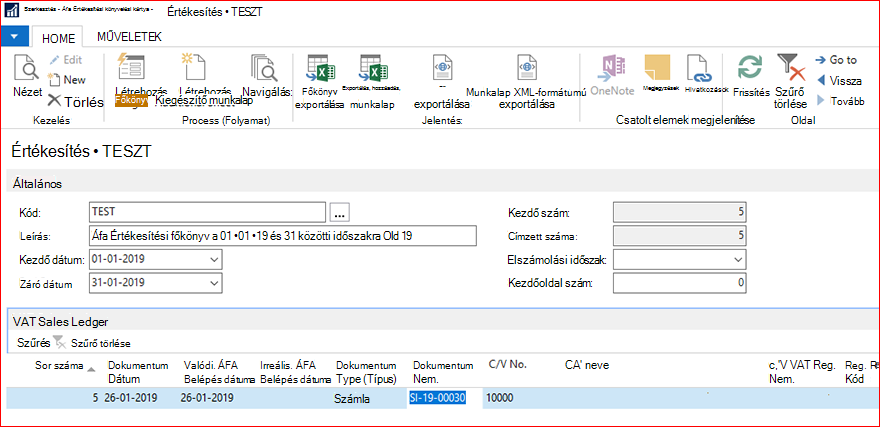Click CA' neve column header
The image size is (880, 427).
(x=587, y=365)
